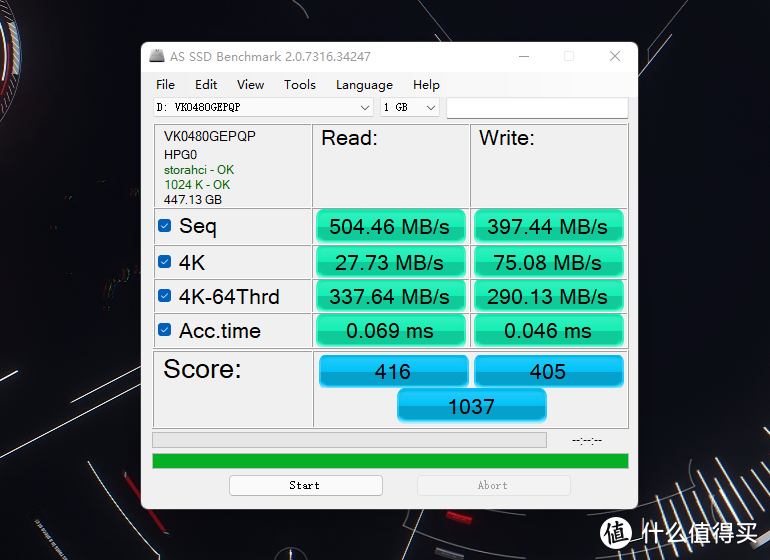Open the View menu
Viewport: 770px width, 560px height.
[x=250, y=84]
